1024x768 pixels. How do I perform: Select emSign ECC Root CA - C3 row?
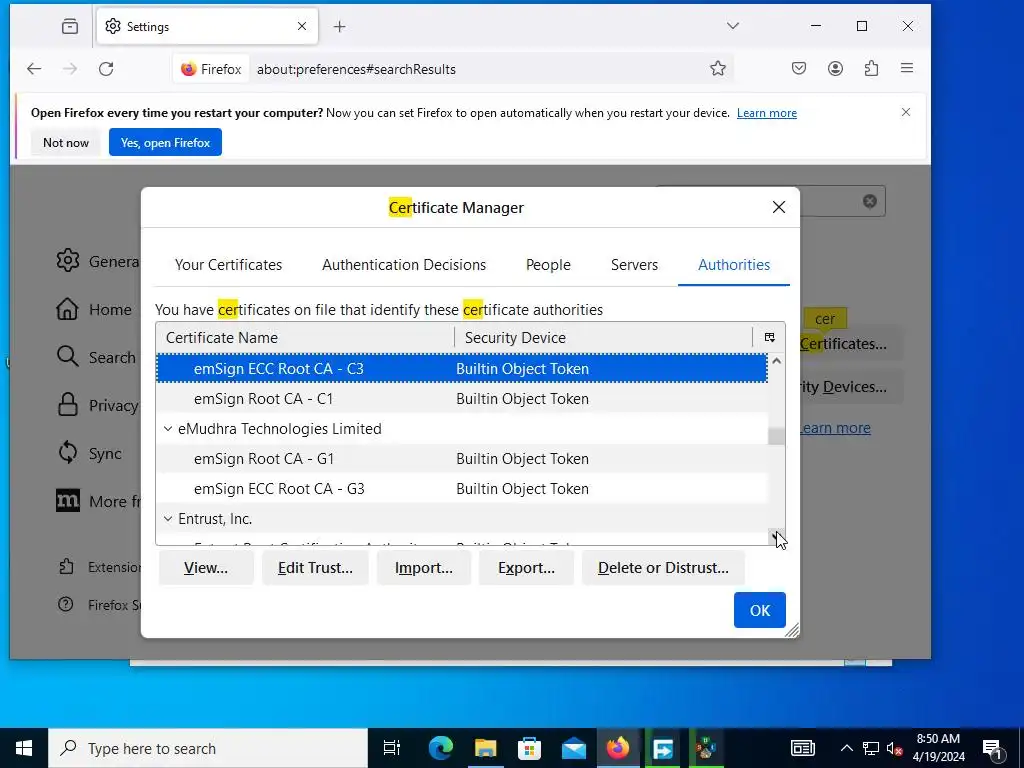pos(462,368)
